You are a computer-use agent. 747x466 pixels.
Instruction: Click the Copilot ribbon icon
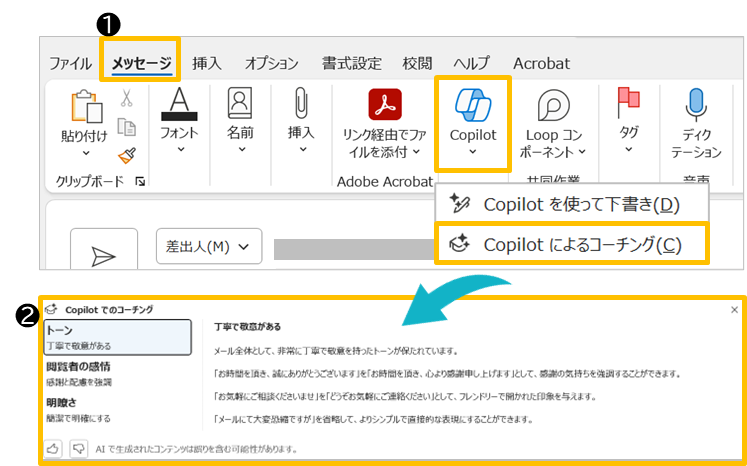pyautogui.click(x=473, y=104)
